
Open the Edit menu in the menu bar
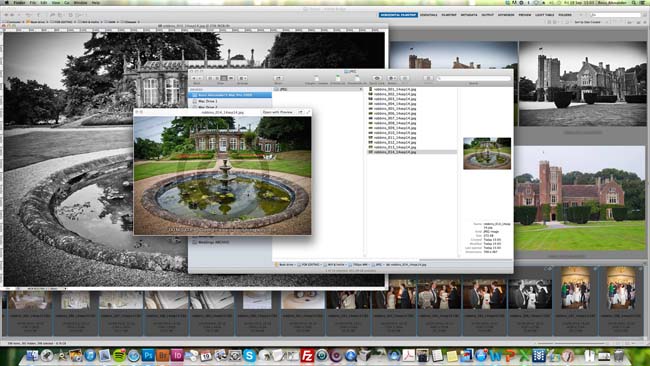coord(44,2)
